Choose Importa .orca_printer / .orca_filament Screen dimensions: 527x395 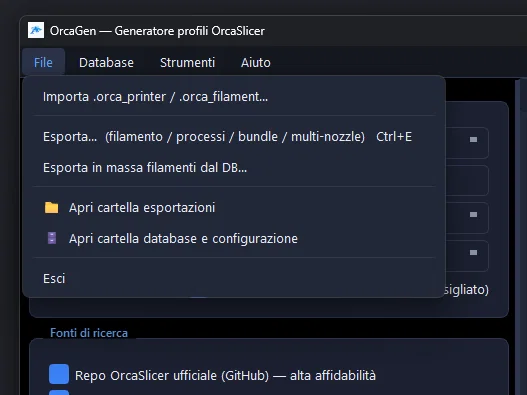coord(234,97)
